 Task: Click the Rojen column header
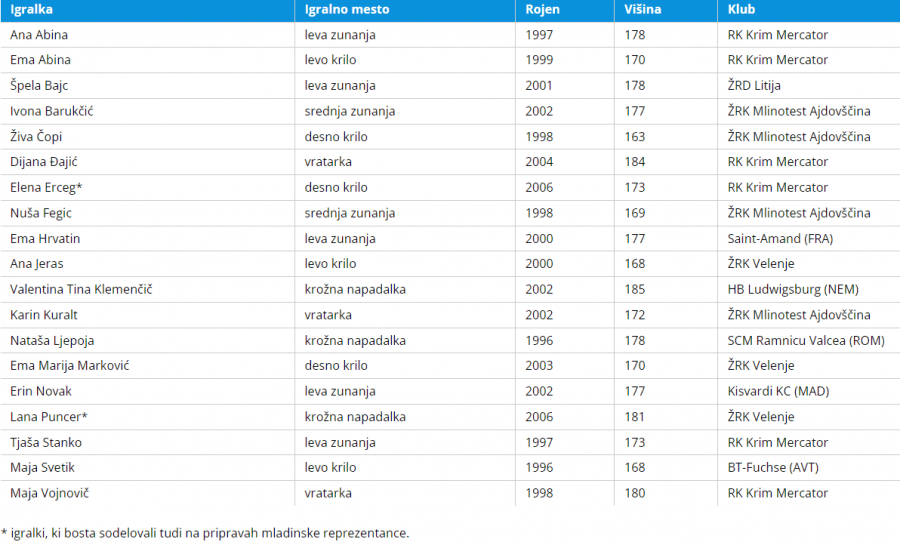pyautogui.click(x=542, y=9)
